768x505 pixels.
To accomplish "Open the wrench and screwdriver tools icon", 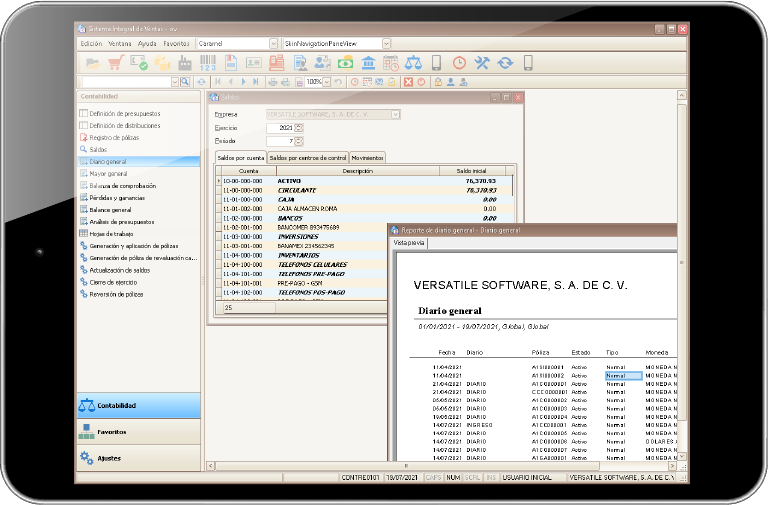I will (x=482, y=63).
